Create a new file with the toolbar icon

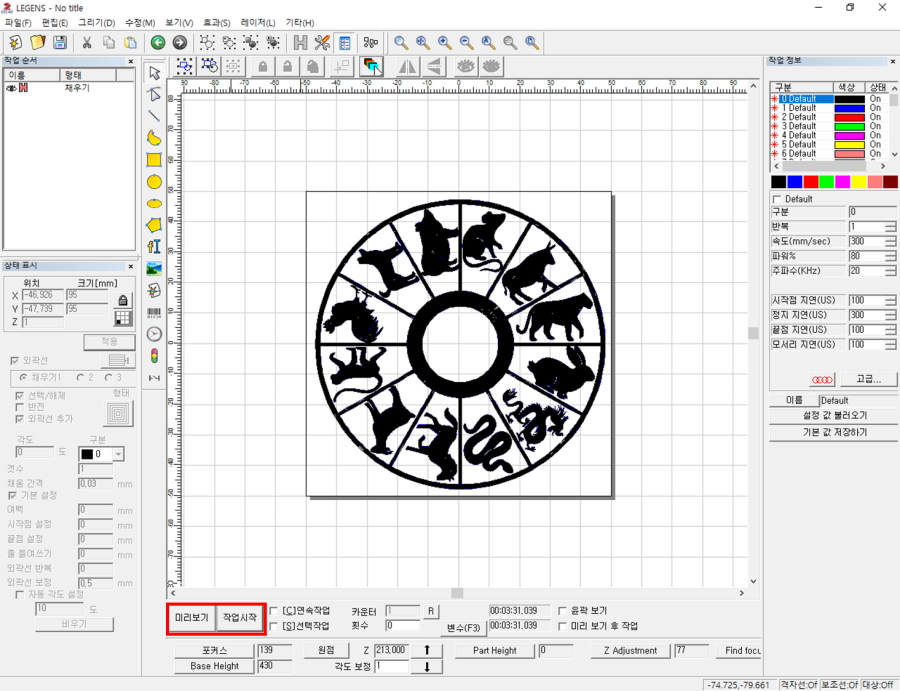(x=15, y=42)
